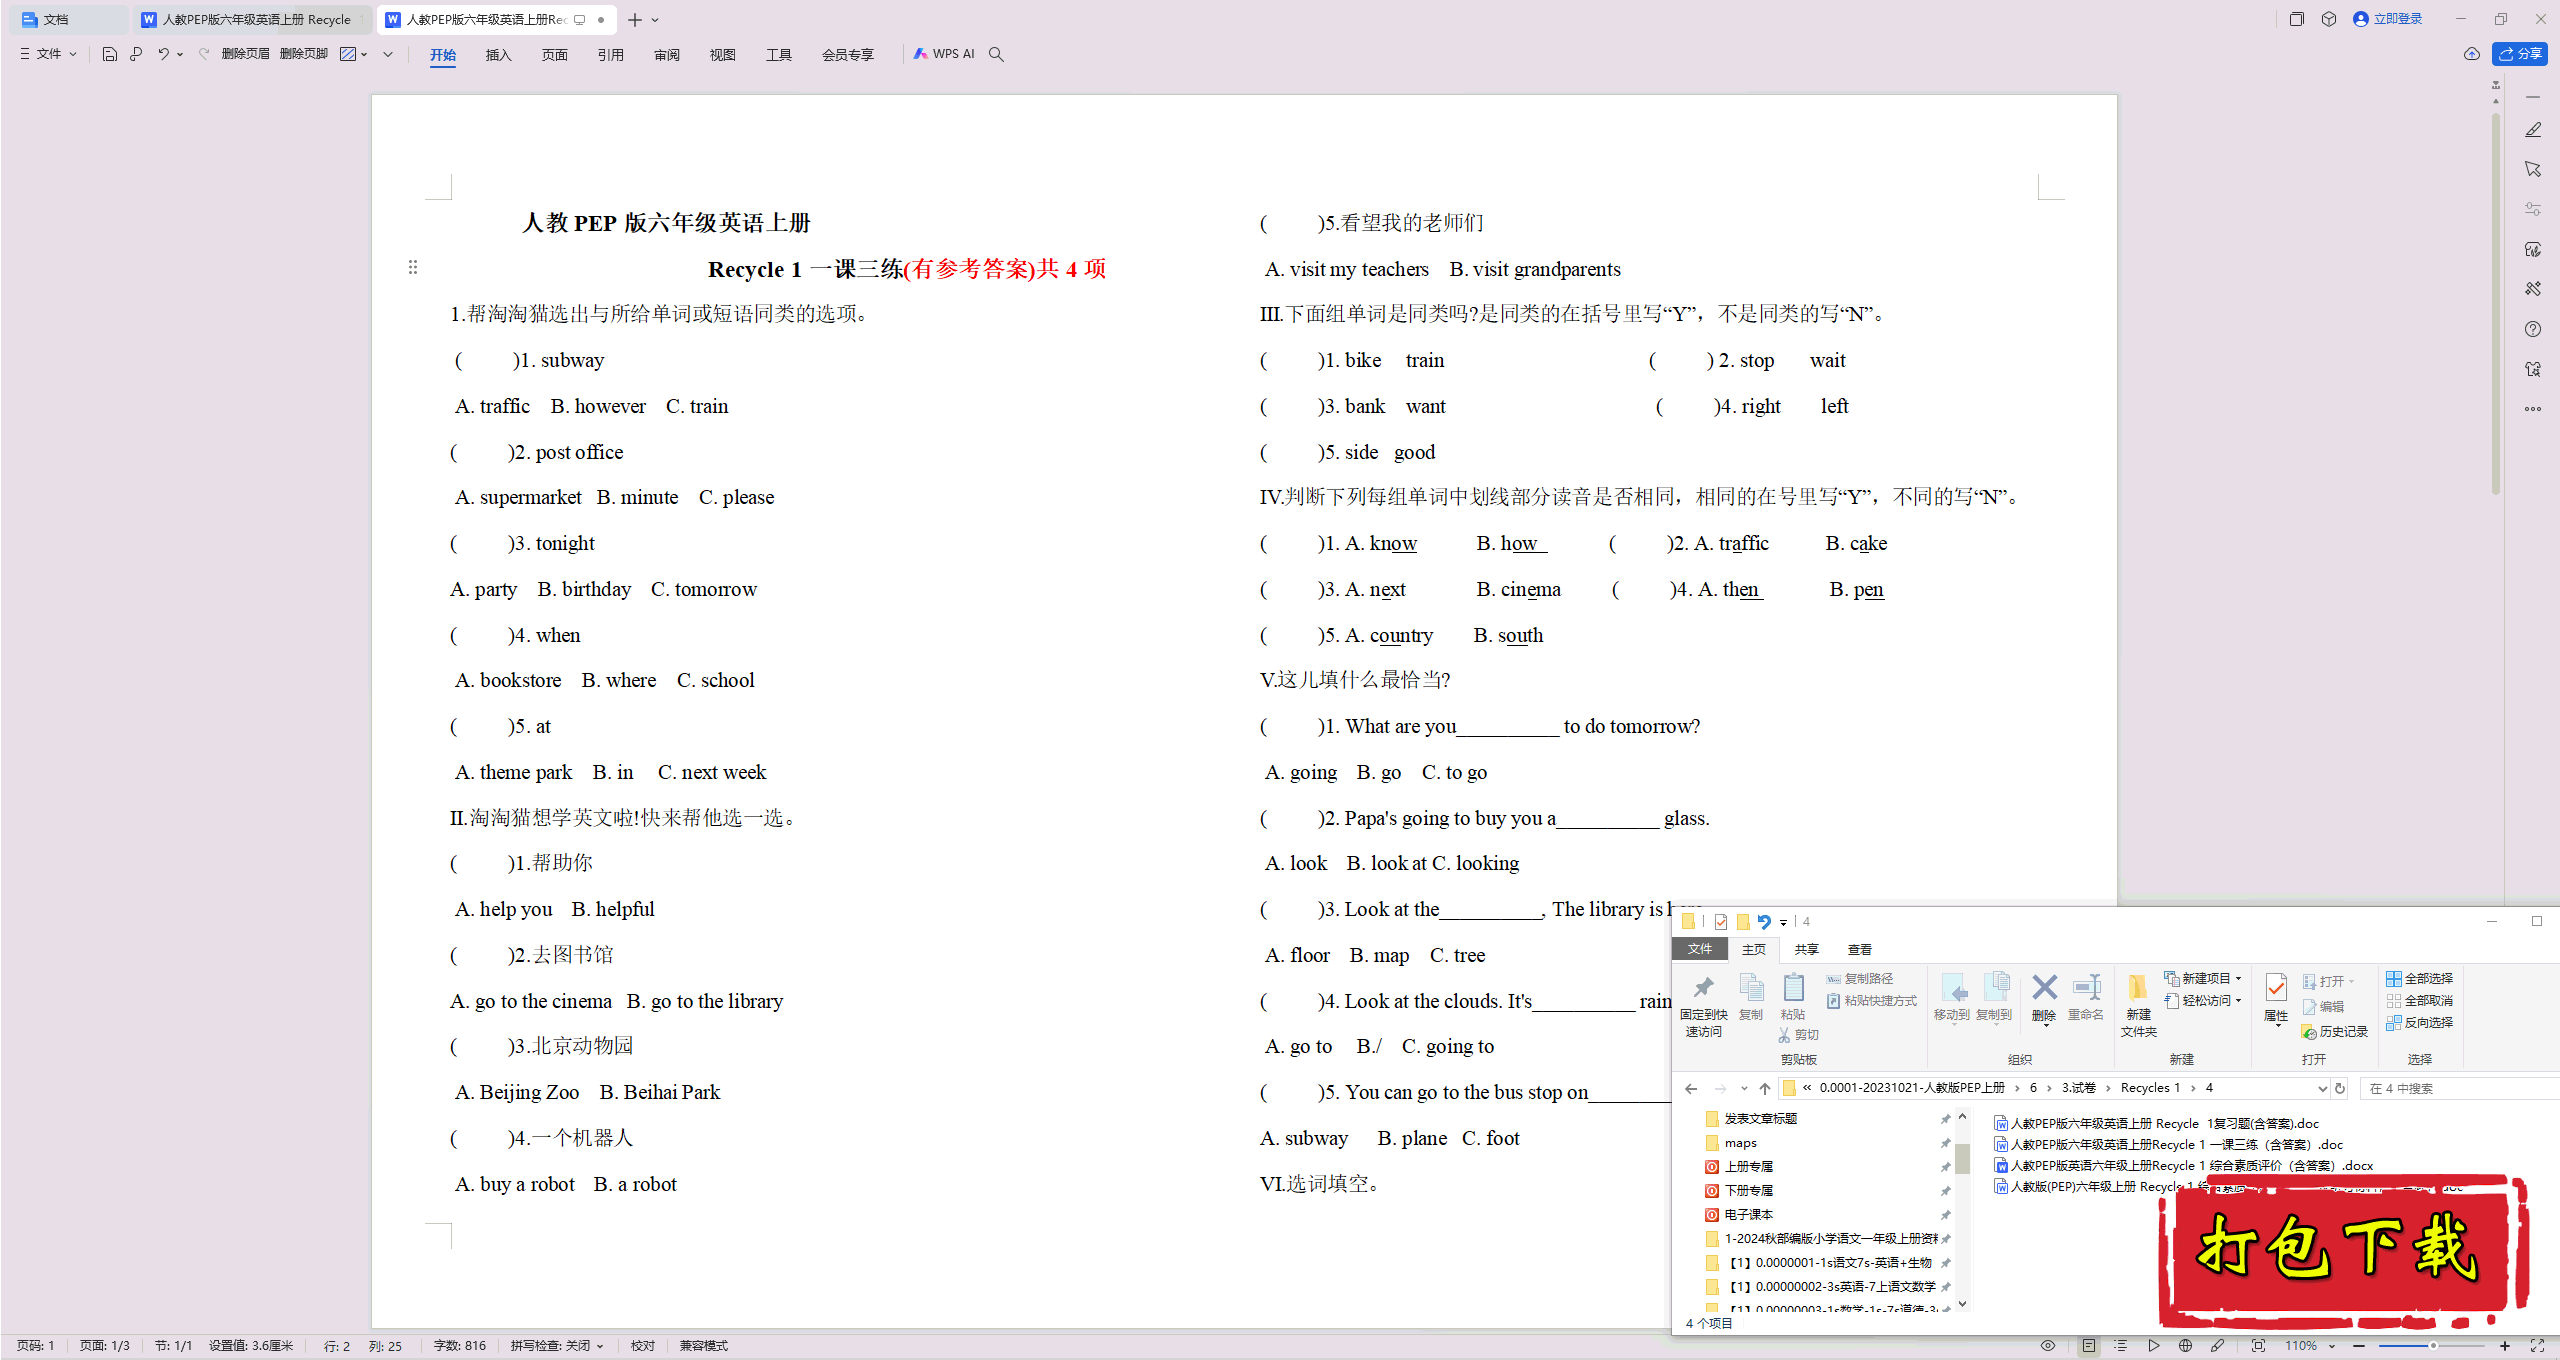
Task: Click the 删除页眉 button
Action: point(245,54)
